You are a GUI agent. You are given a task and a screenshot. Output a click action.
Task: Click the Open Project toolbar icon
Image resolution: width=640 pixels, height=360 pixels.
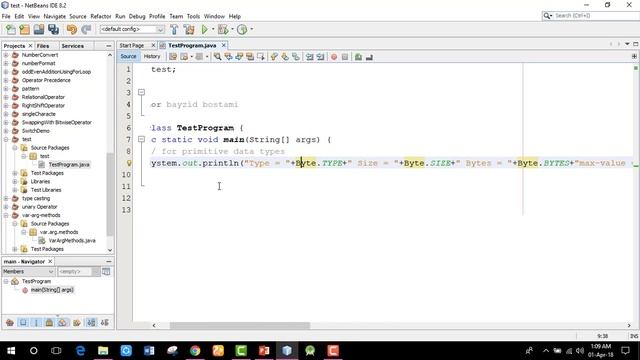[x=39, y=29]
